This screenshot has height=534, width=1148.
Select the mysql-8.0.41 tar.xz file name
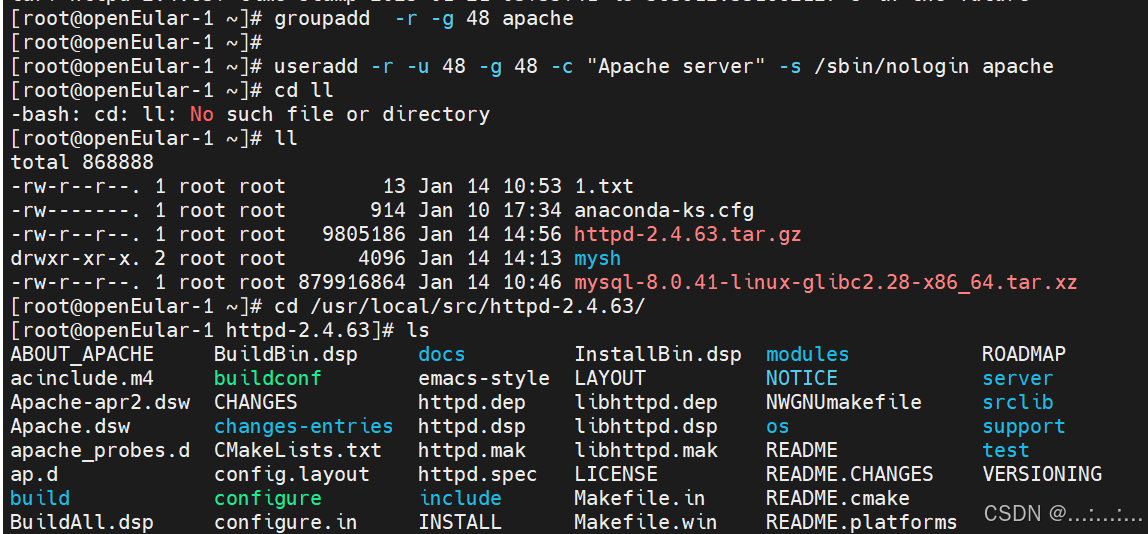click(x=826, y=282)
